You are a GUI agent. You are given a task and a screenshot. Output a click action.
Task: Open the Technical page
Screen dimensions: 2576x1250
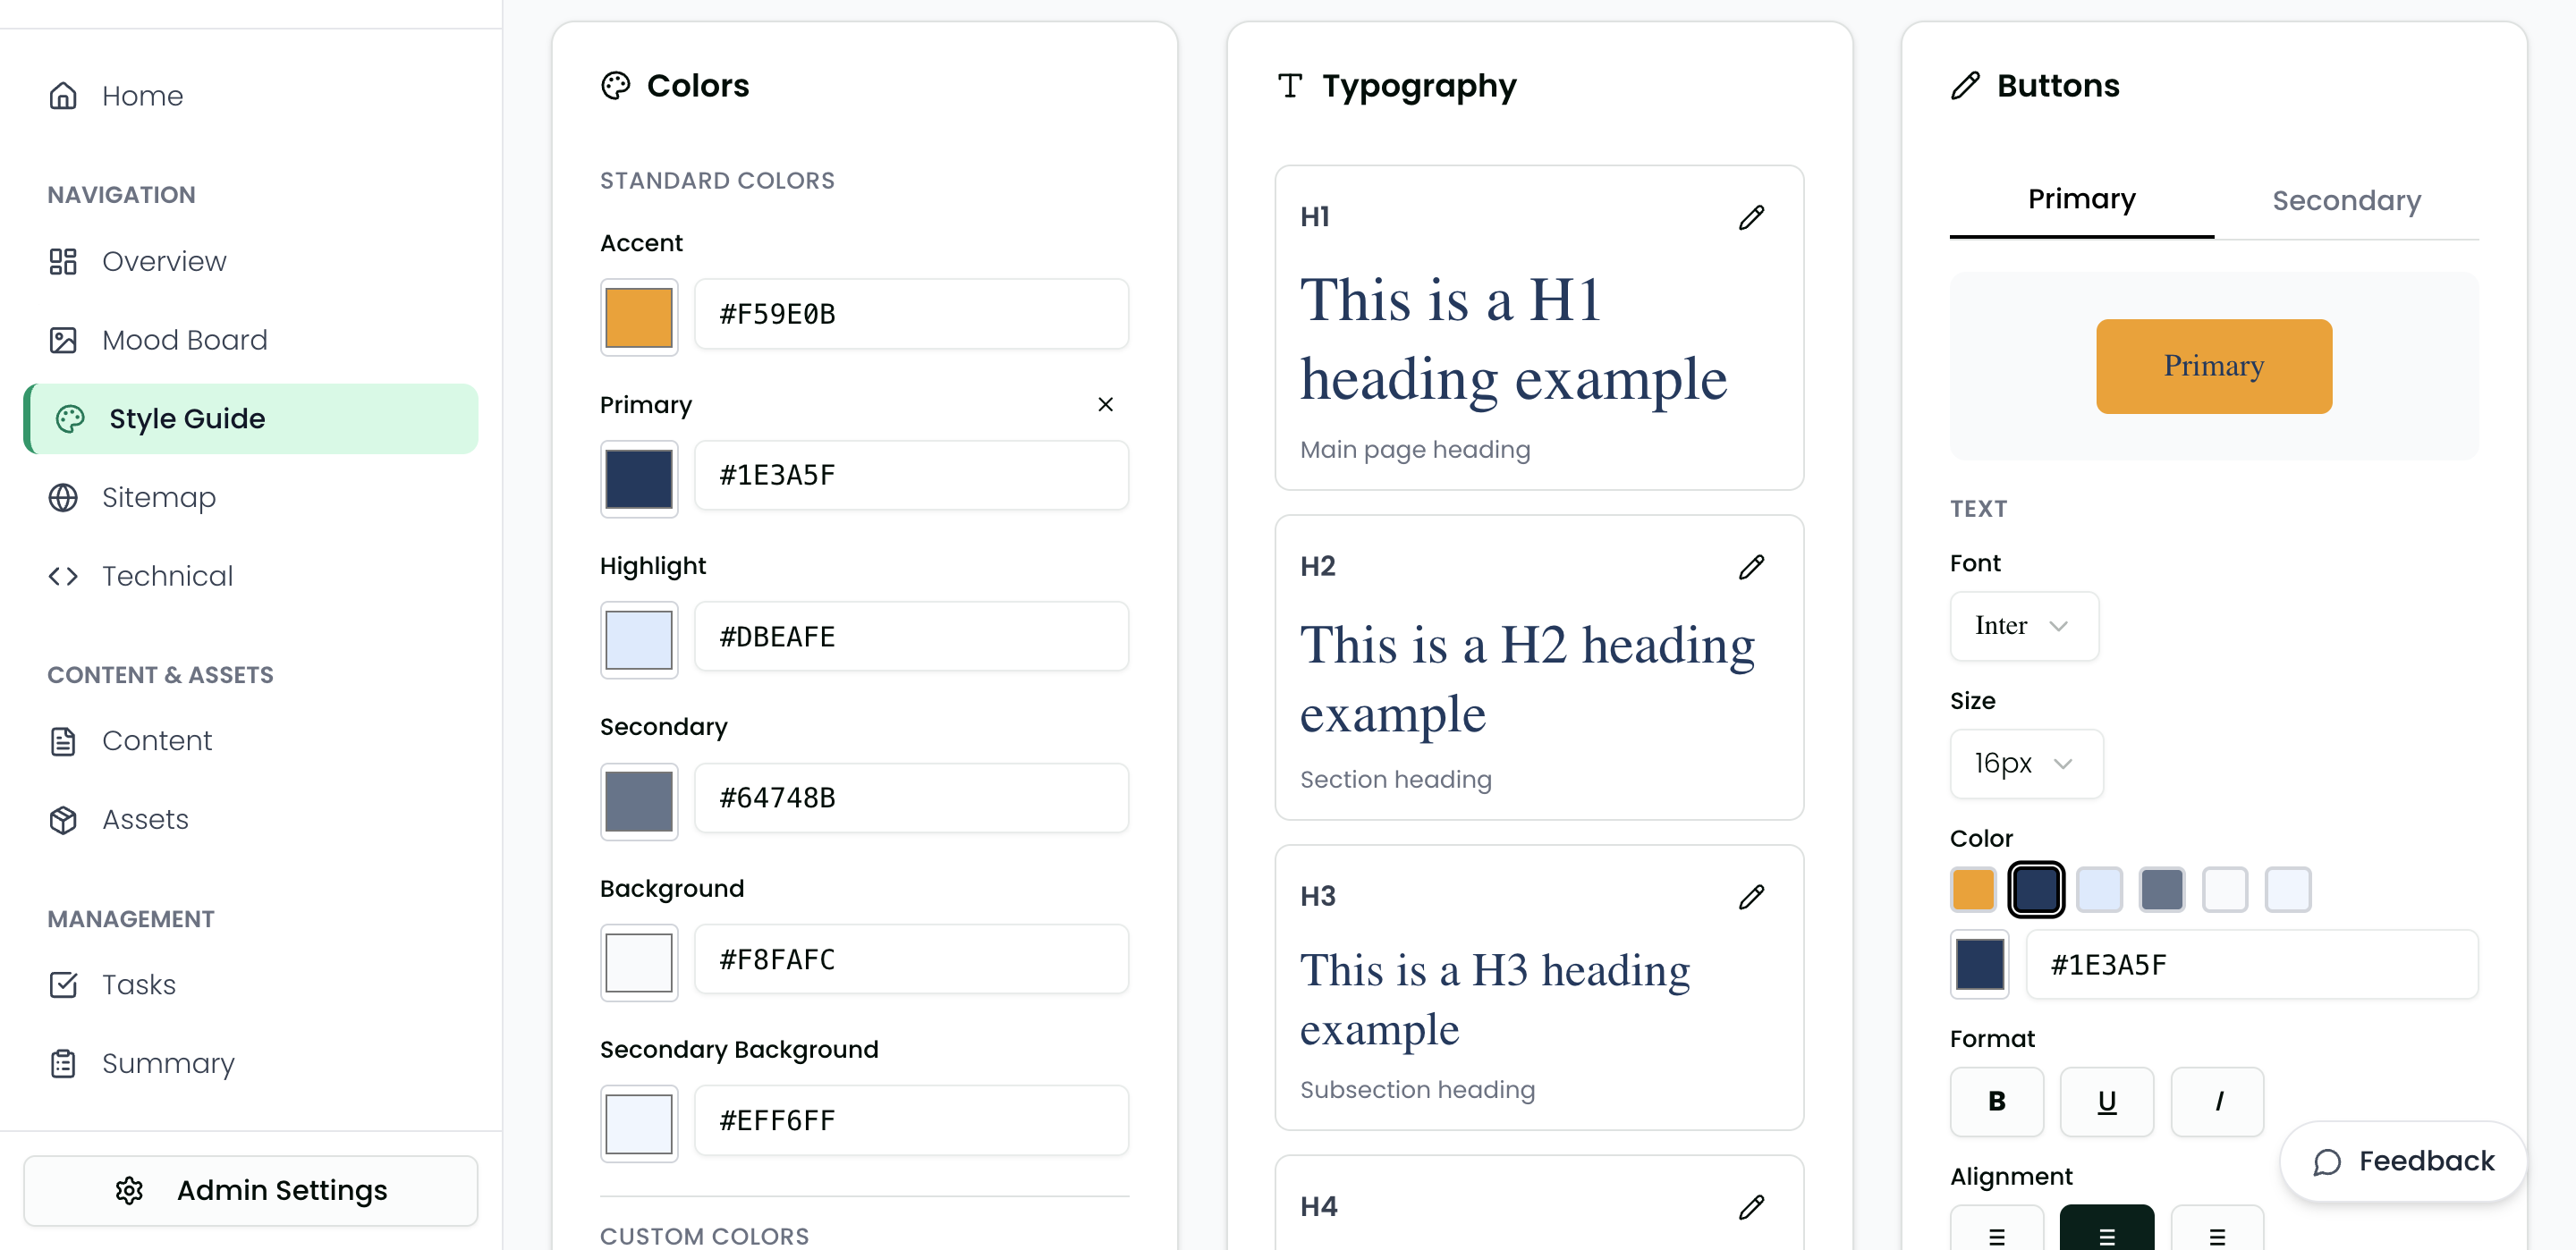coord(250,576)
